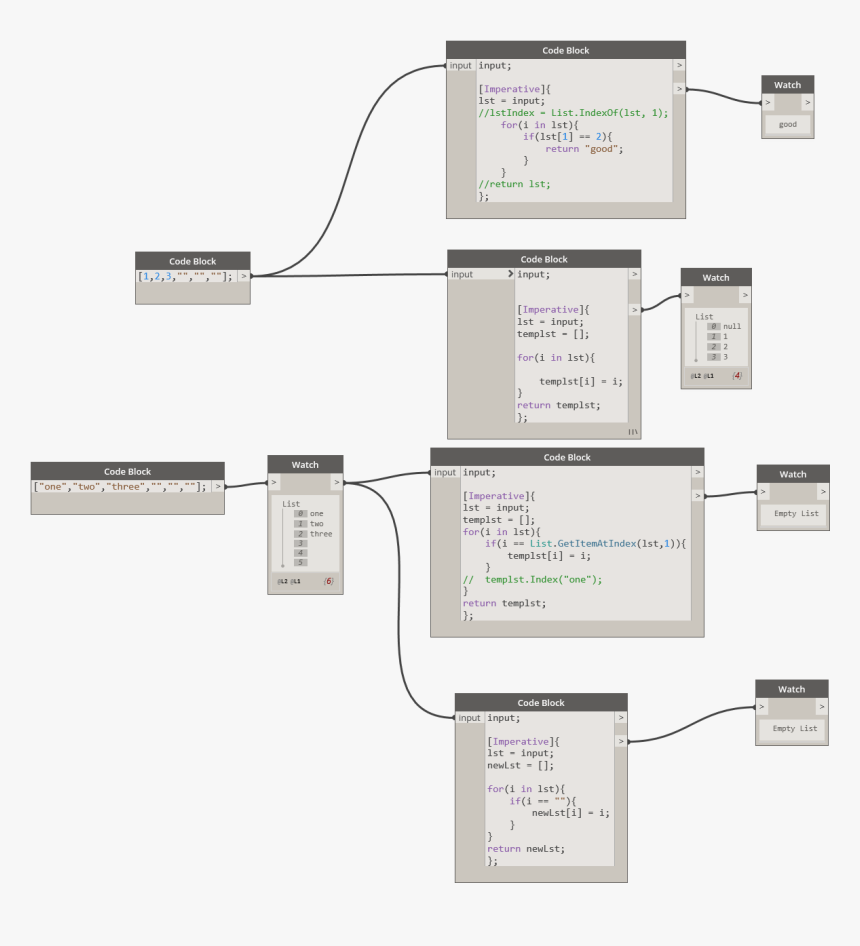The width and height of the screenshot is (860, 946).
Task: Click the {6} list count indicator
Action: tap(329, 581)
